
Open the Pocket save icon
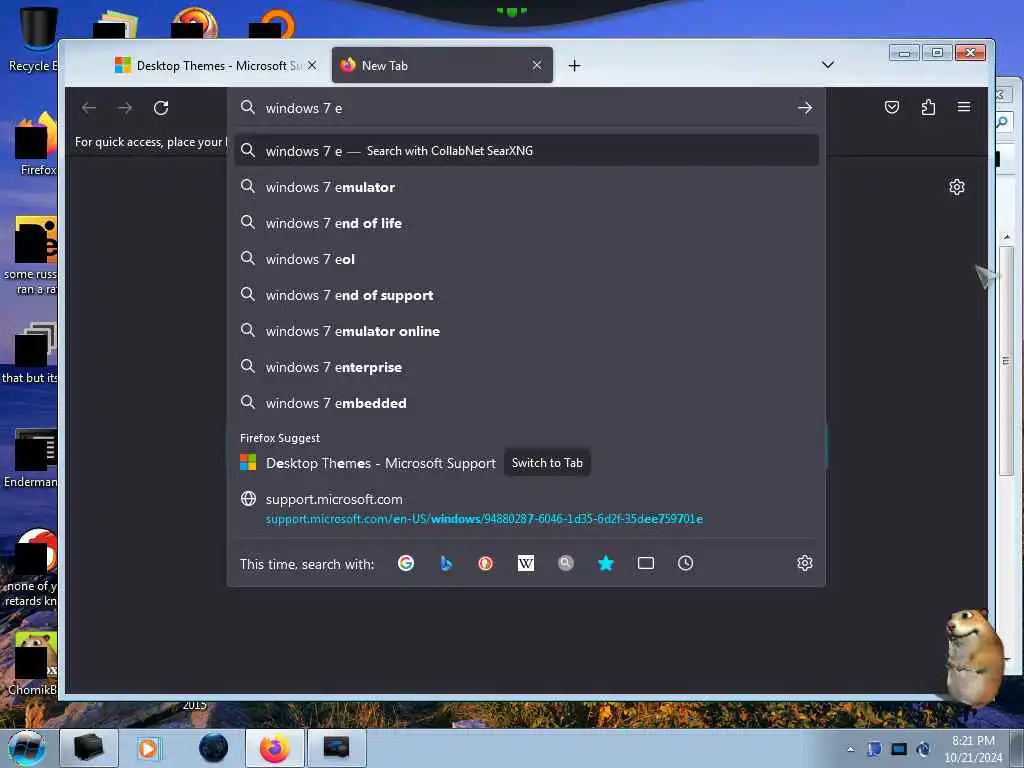pos(891,107)
